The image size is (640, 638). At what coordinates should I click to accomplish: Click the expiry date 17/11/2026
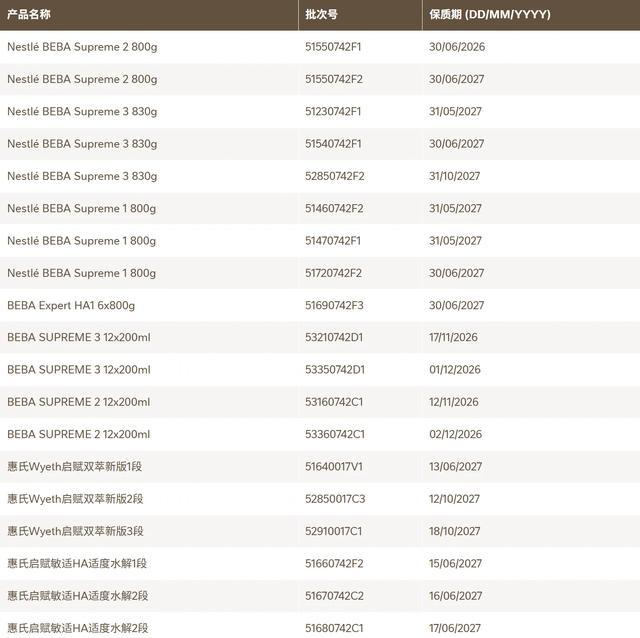pyautogui.click(x=453, y=337)
